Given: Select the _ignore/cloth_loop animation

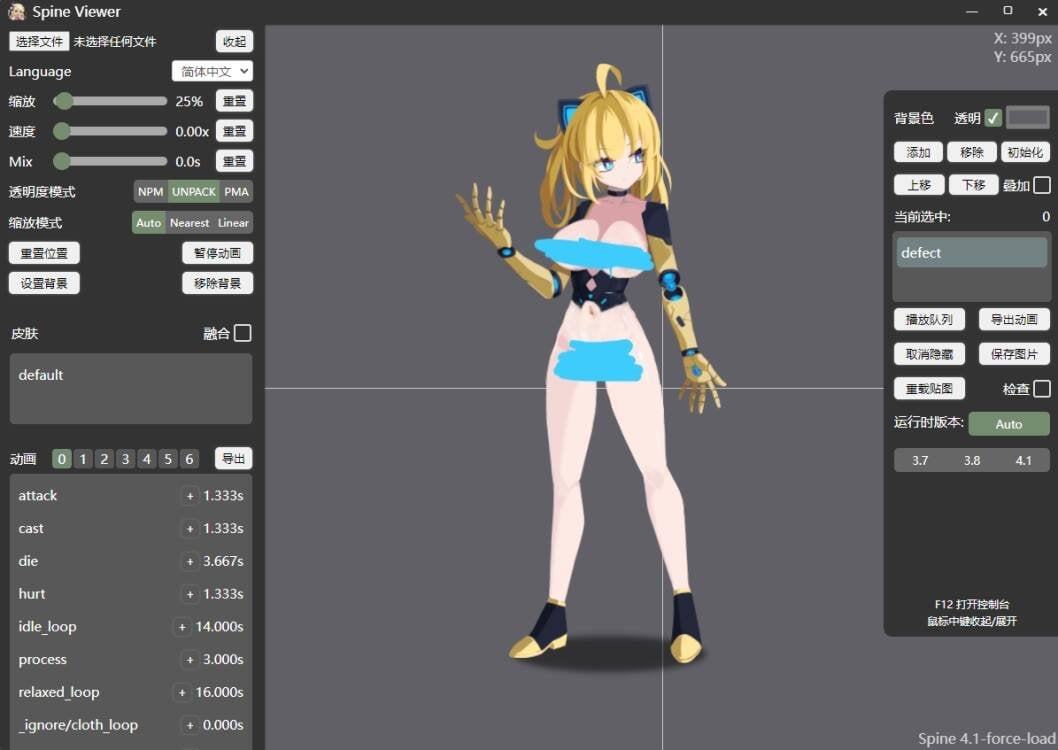Looking at the screenshot, I should pyautogui.click(x=131, y=725).
